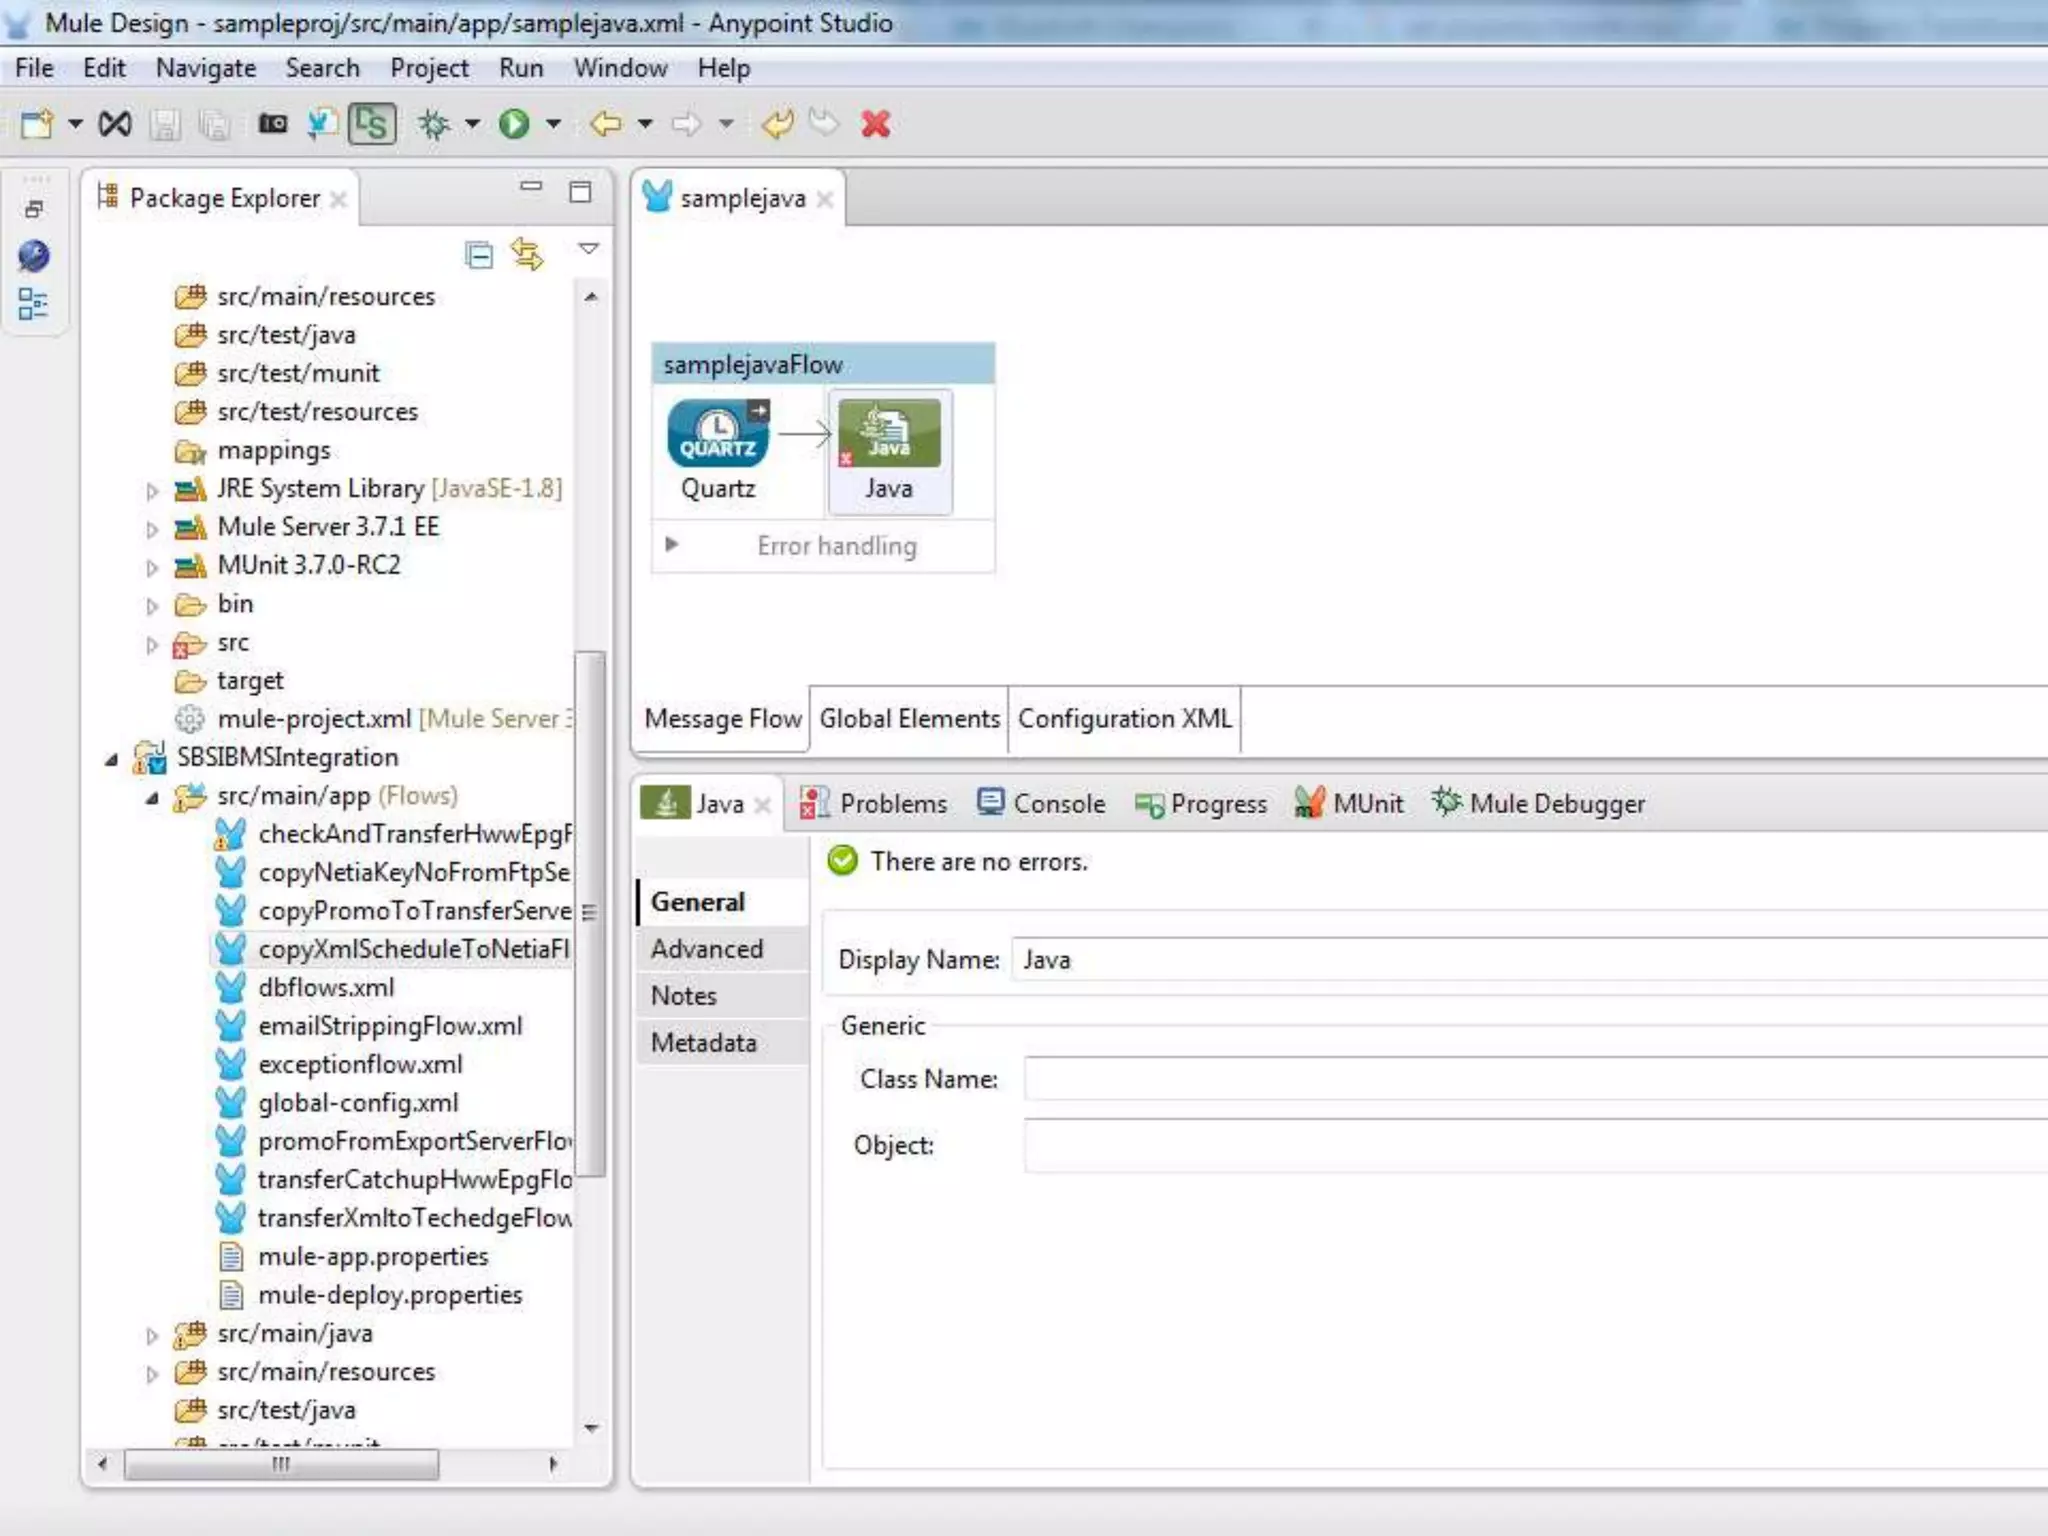Screen dimensions: 2048x1536
Task: Expand the JRE System Library node
Action: 152,490
